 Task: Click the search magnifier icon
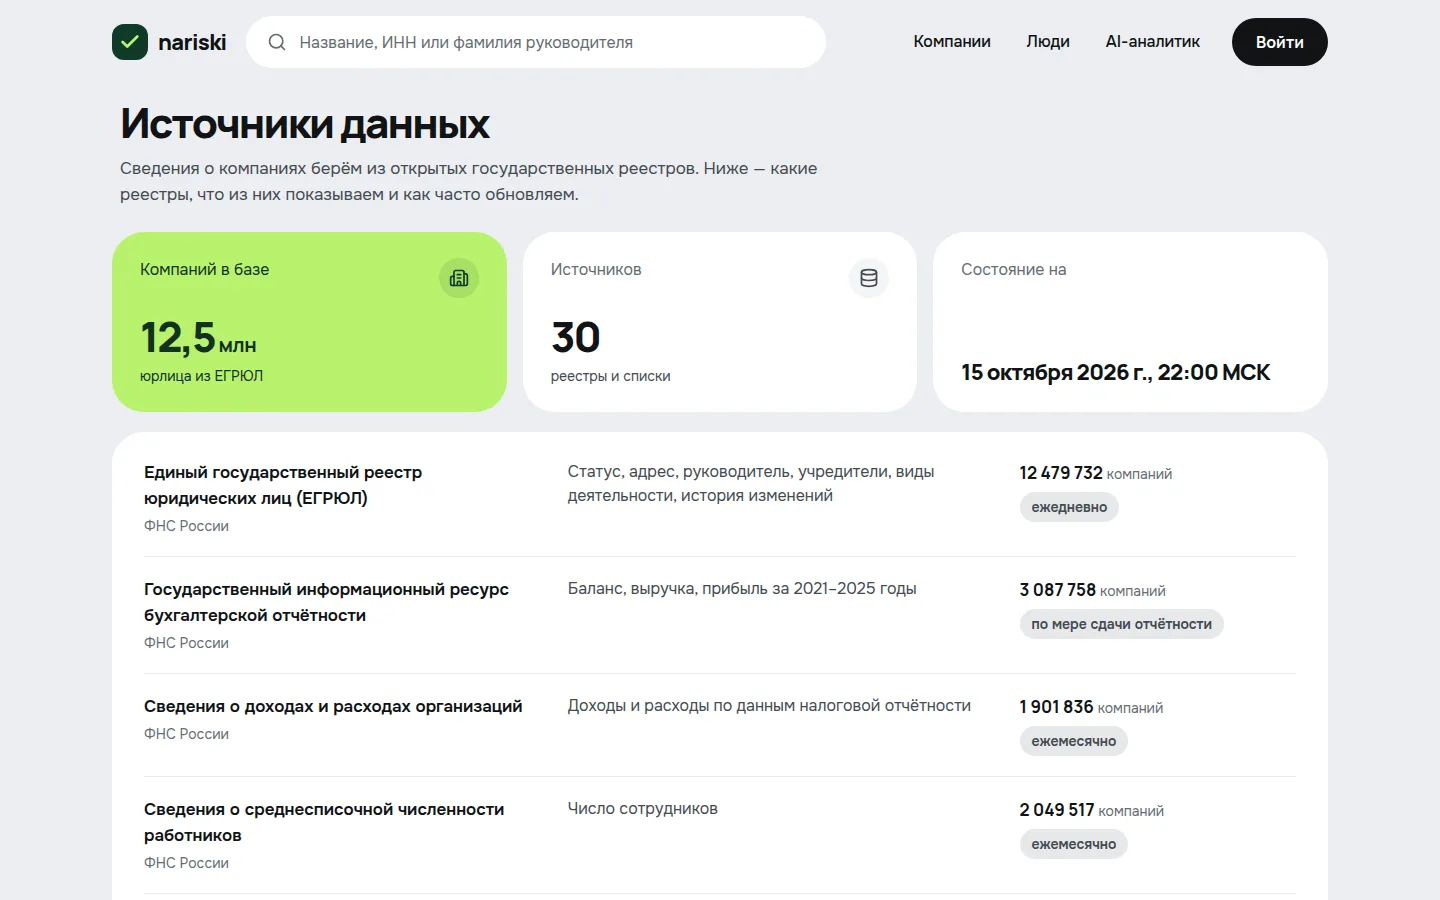pos(277,42)
